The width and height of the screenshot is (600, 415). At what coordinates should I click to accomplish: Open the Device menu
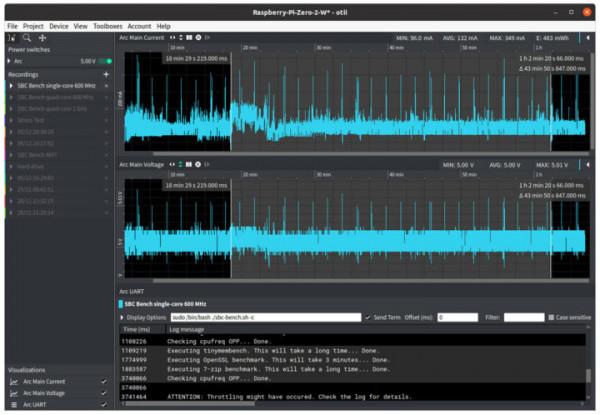point(58,25)
